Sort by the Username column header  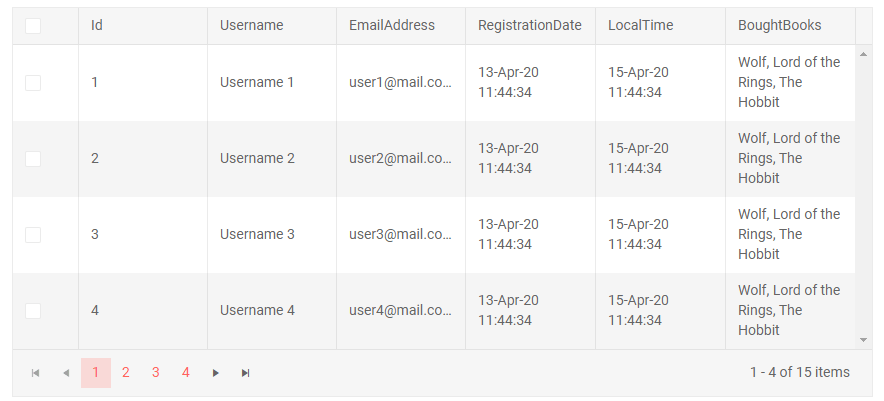click(x=252, y=26)
